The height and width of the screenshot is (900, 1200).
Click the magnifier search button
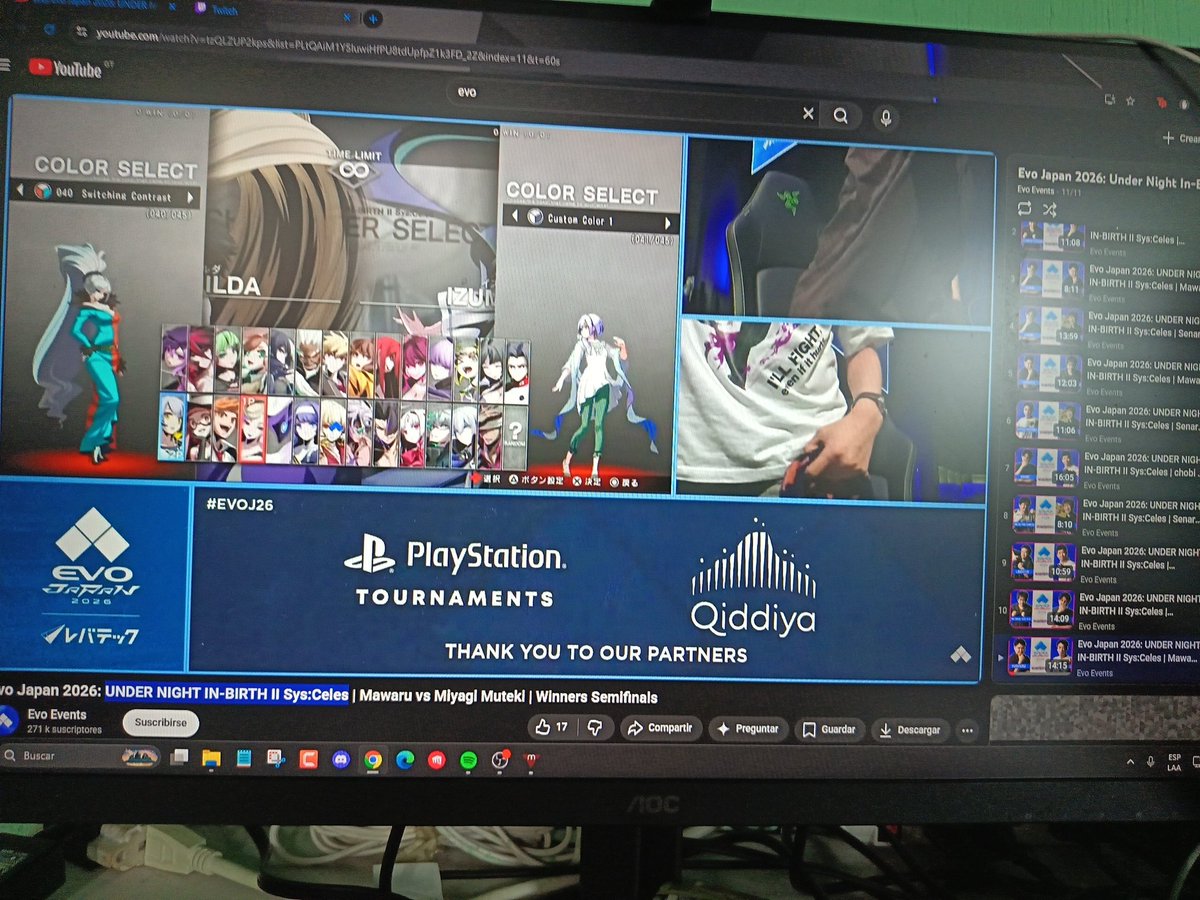click(x=840, y=116)
